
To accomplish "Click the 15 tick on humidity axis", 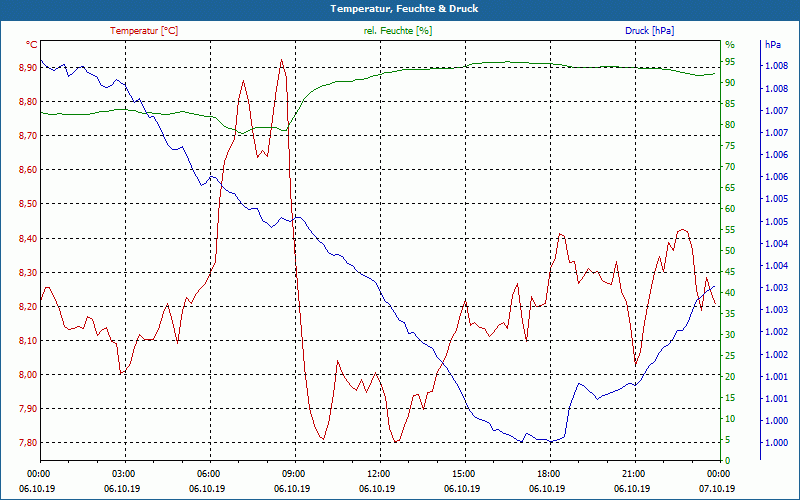I will pos(730,398).
